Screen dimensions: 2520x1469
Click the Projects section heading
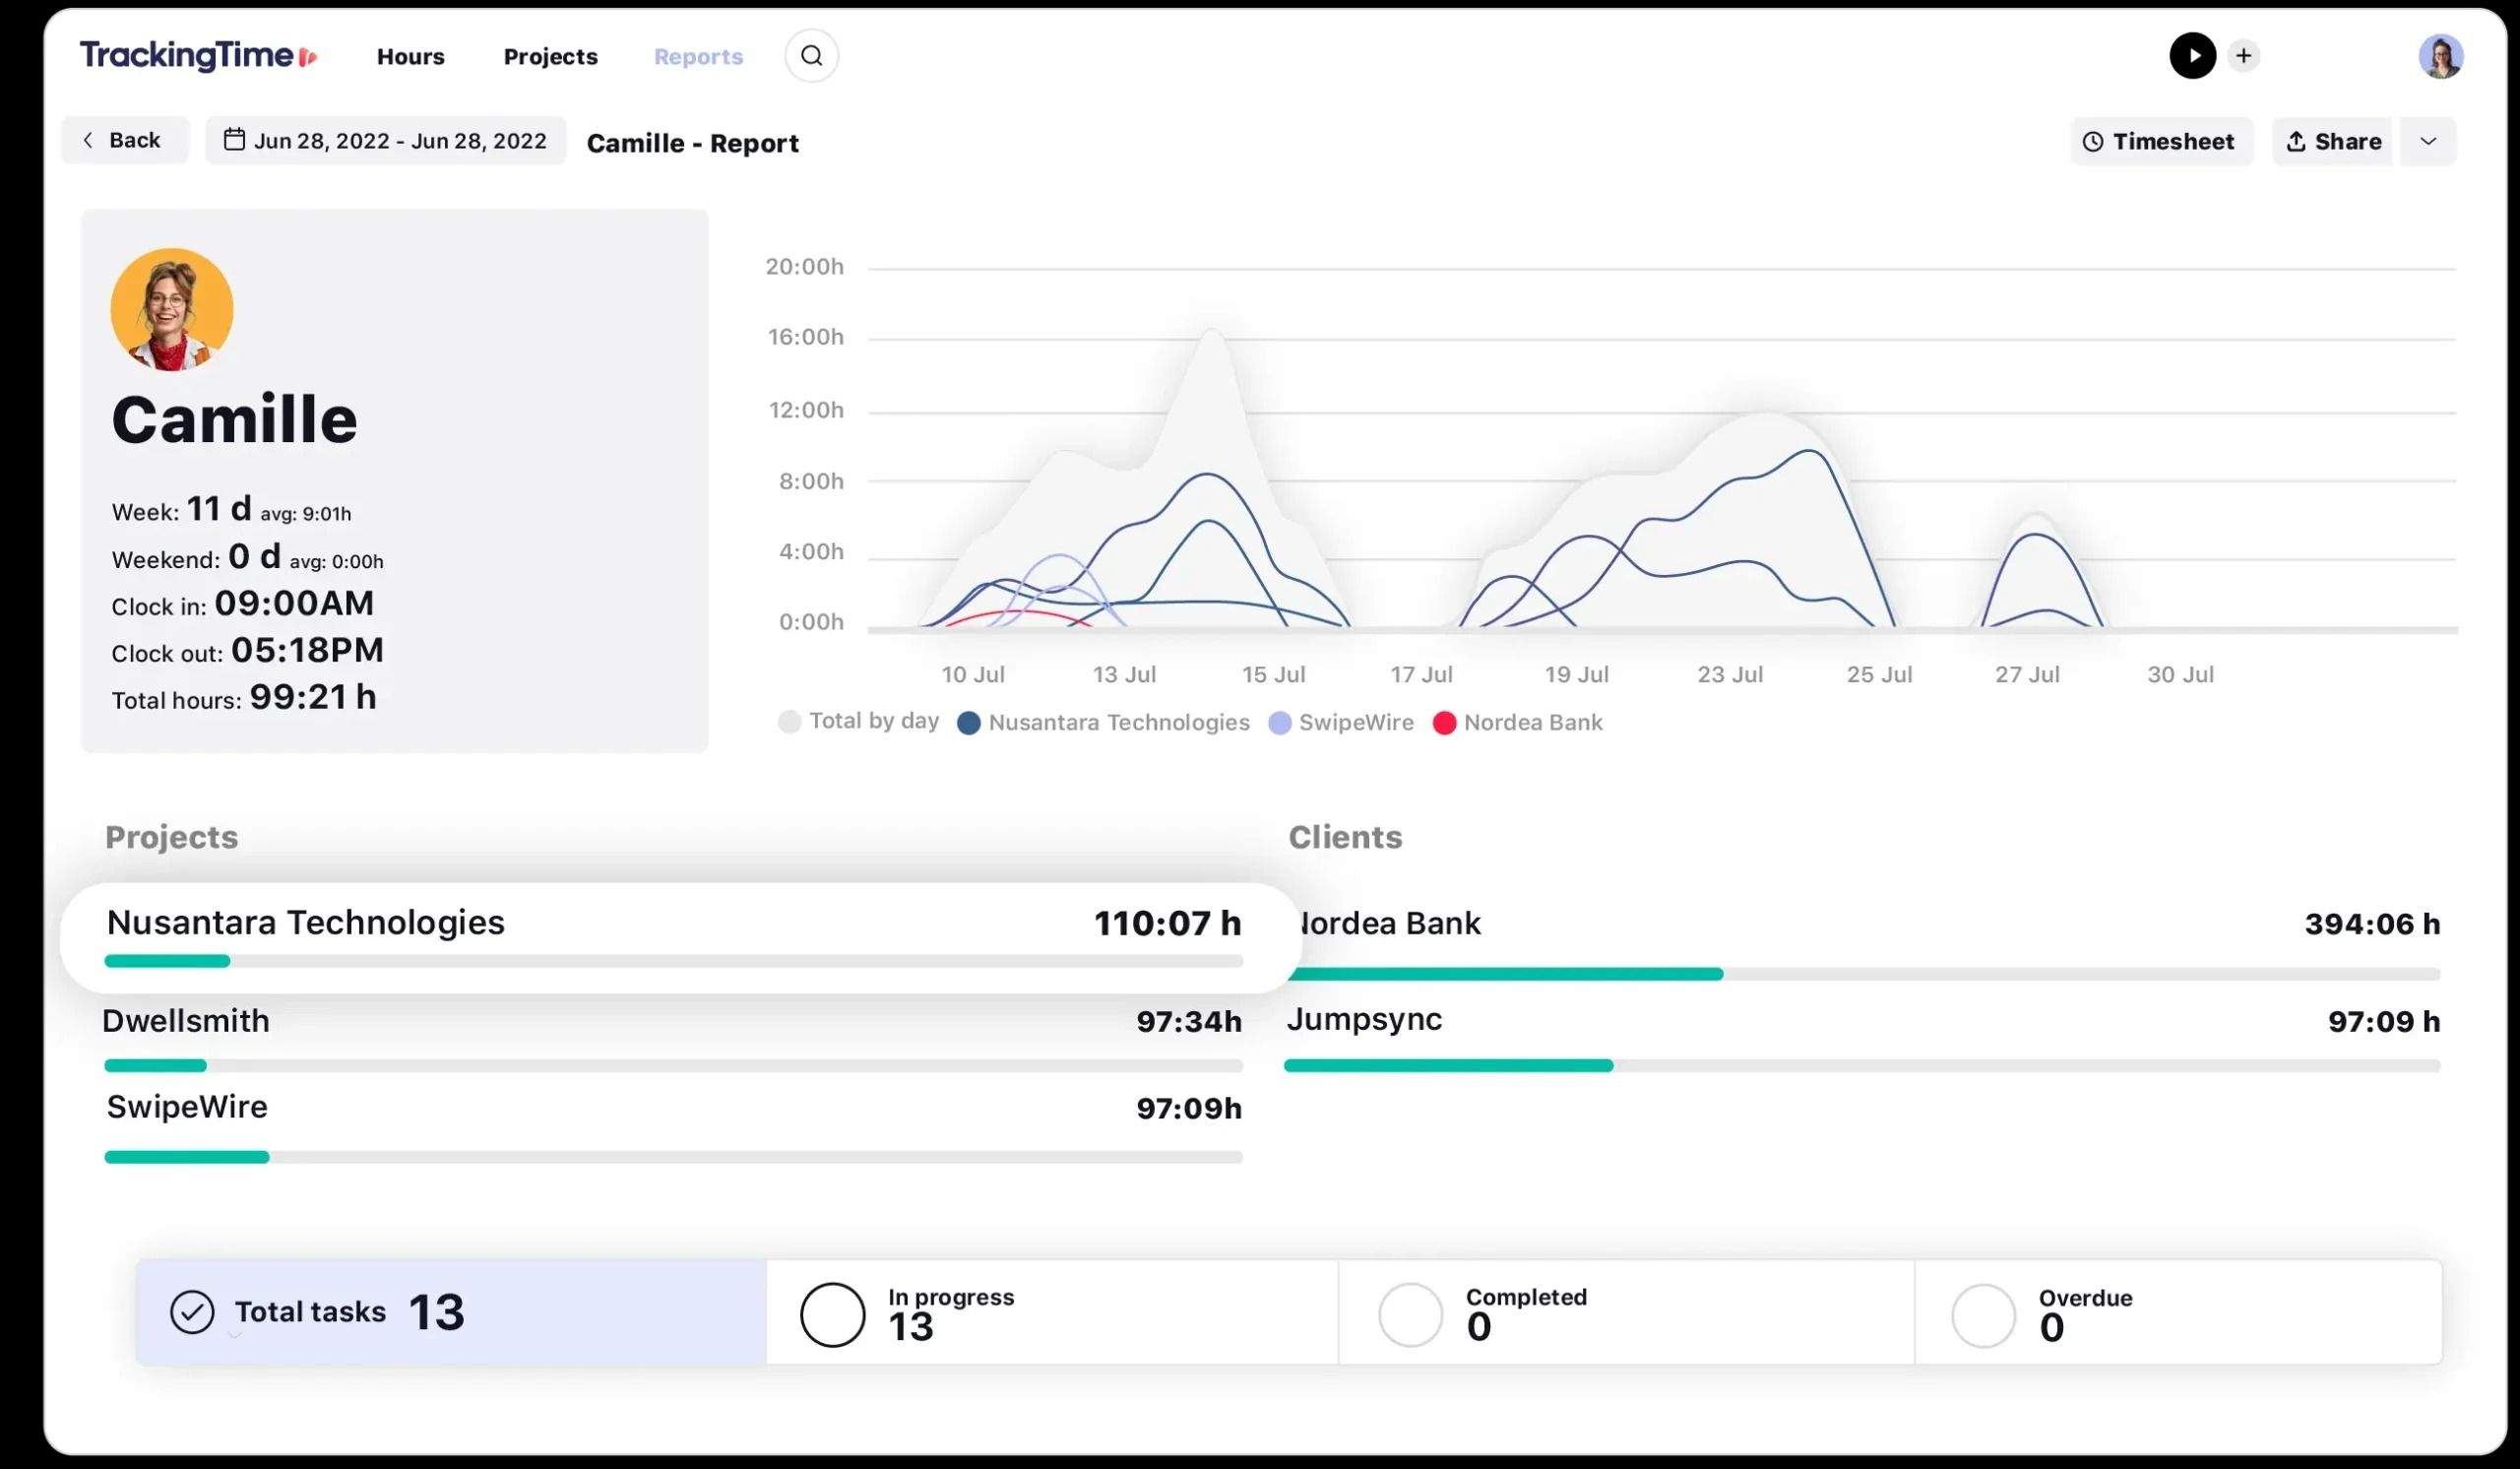[171, 837]
